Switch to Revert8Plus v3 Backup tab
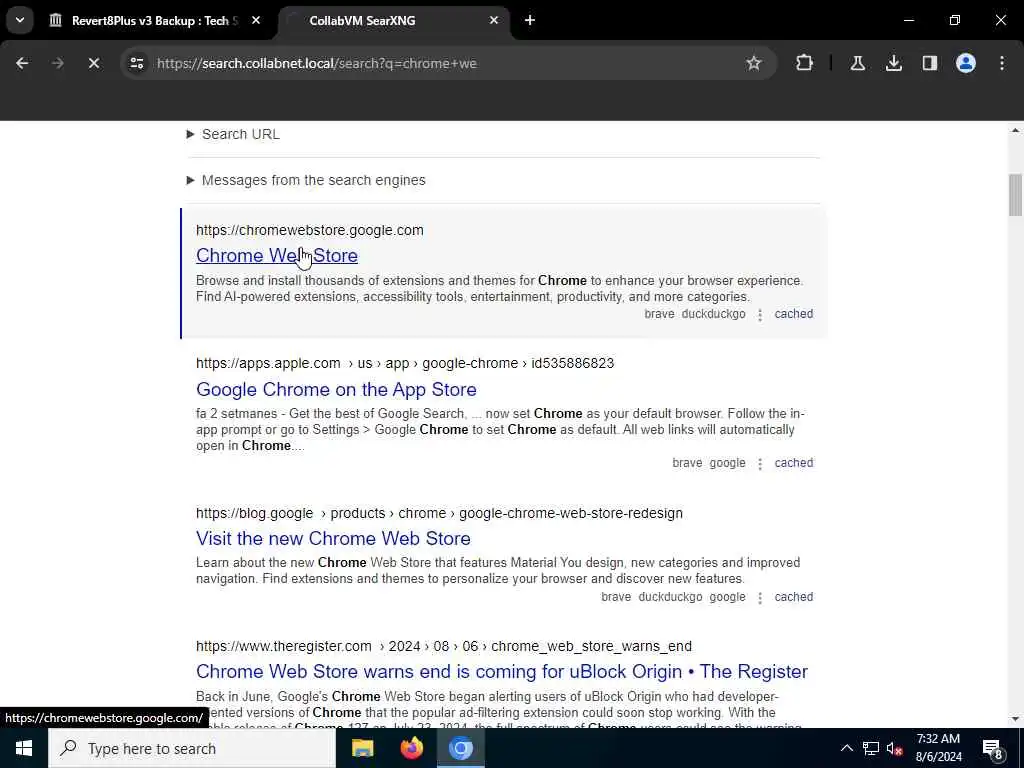 pyautogui.click(x=153, y=21)
